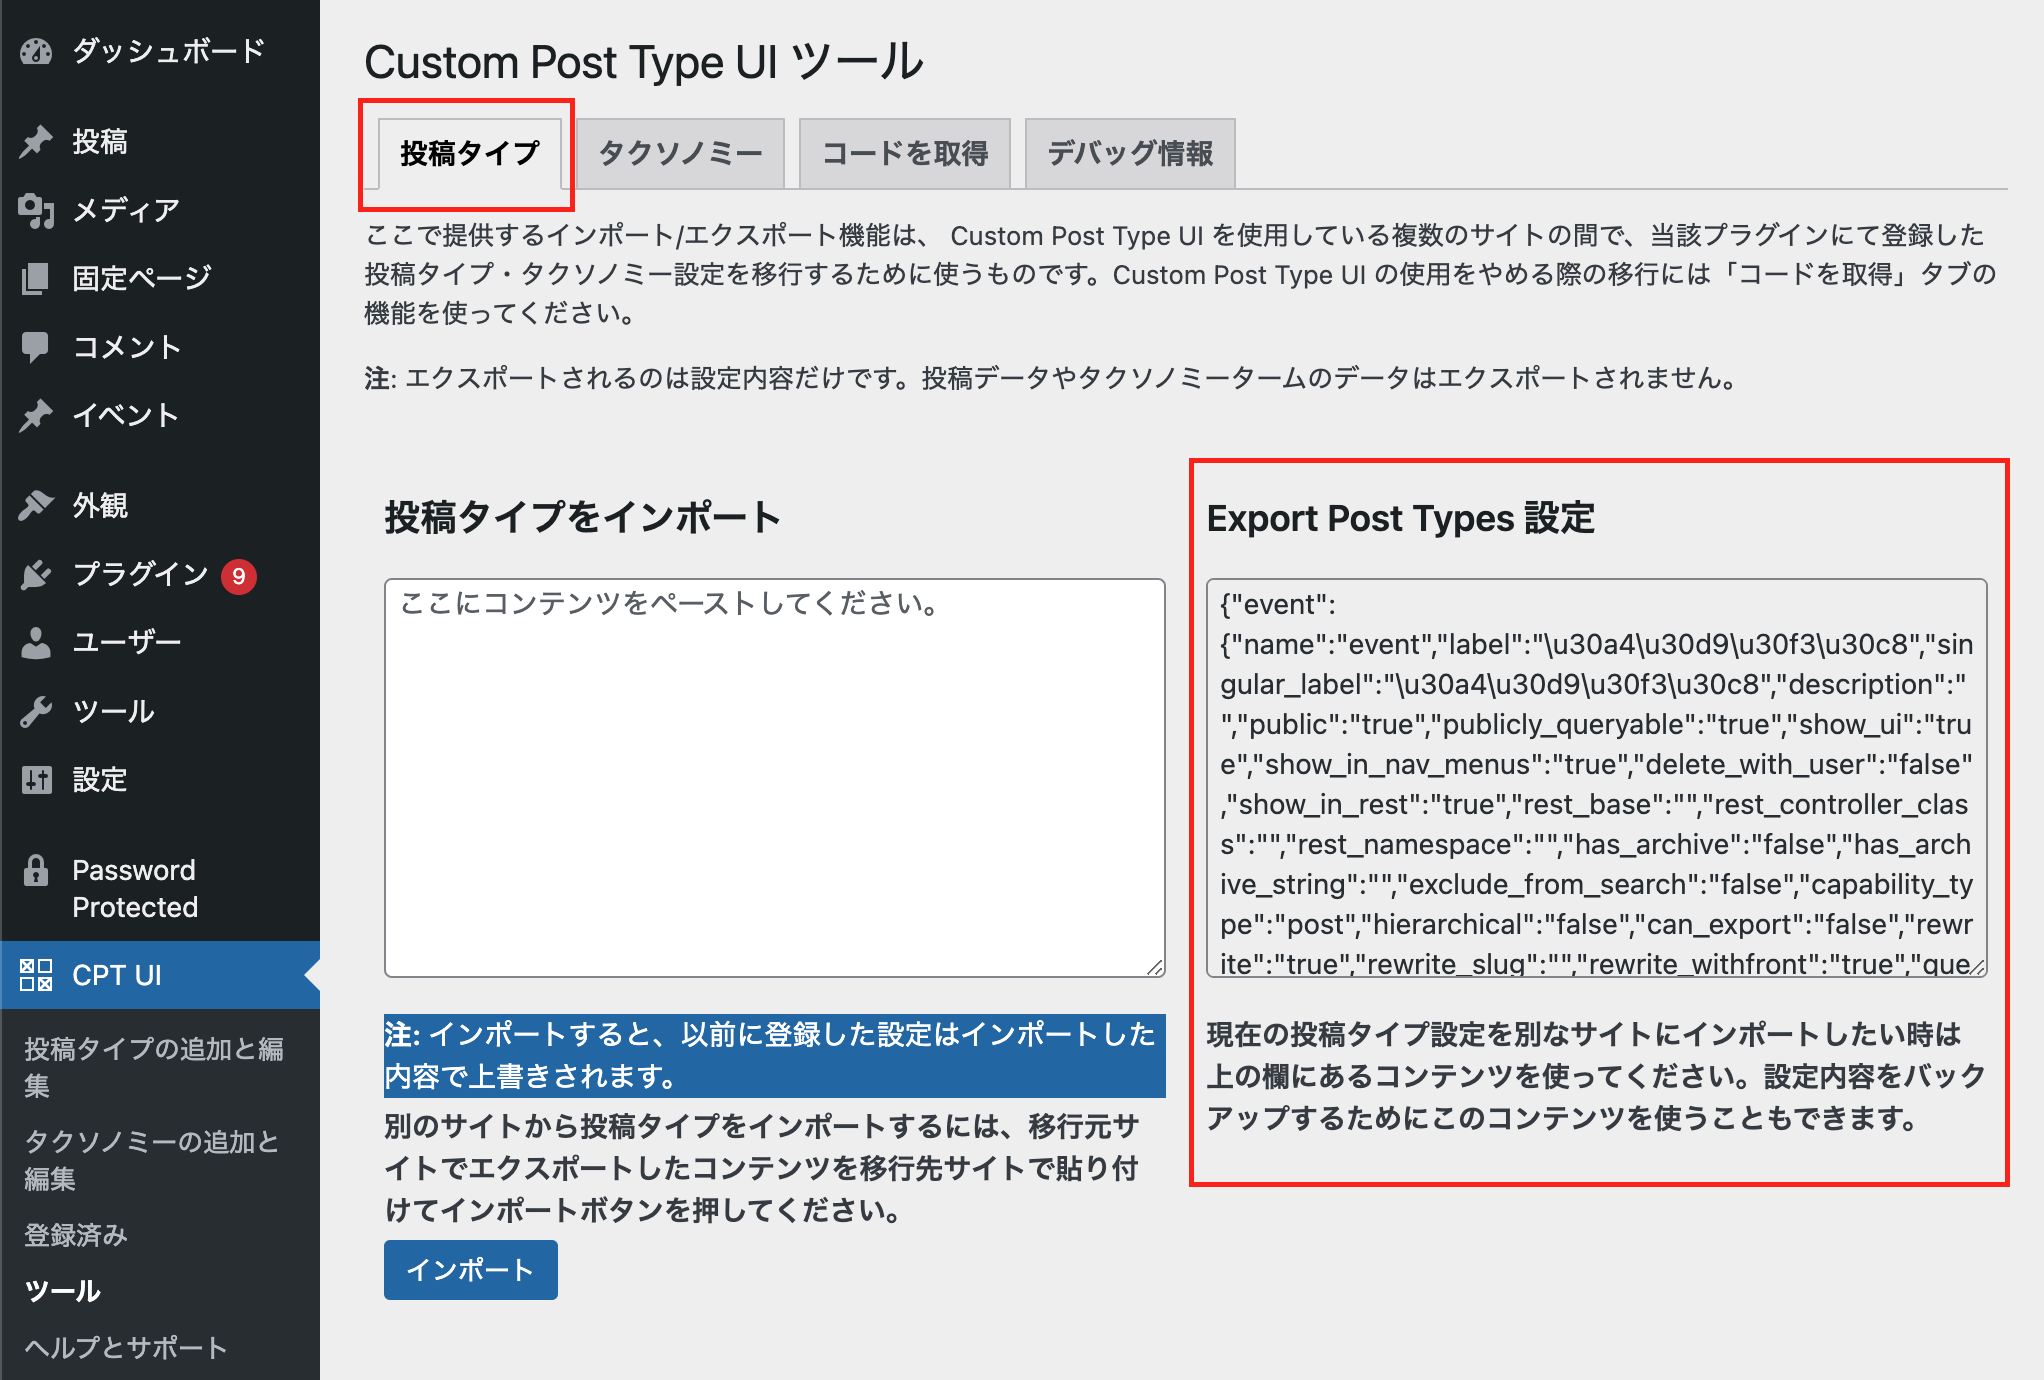Click the インポート button
Image resolution: width=2044 pixels, height=1380 pixels.
click(x=471, y=1270)
